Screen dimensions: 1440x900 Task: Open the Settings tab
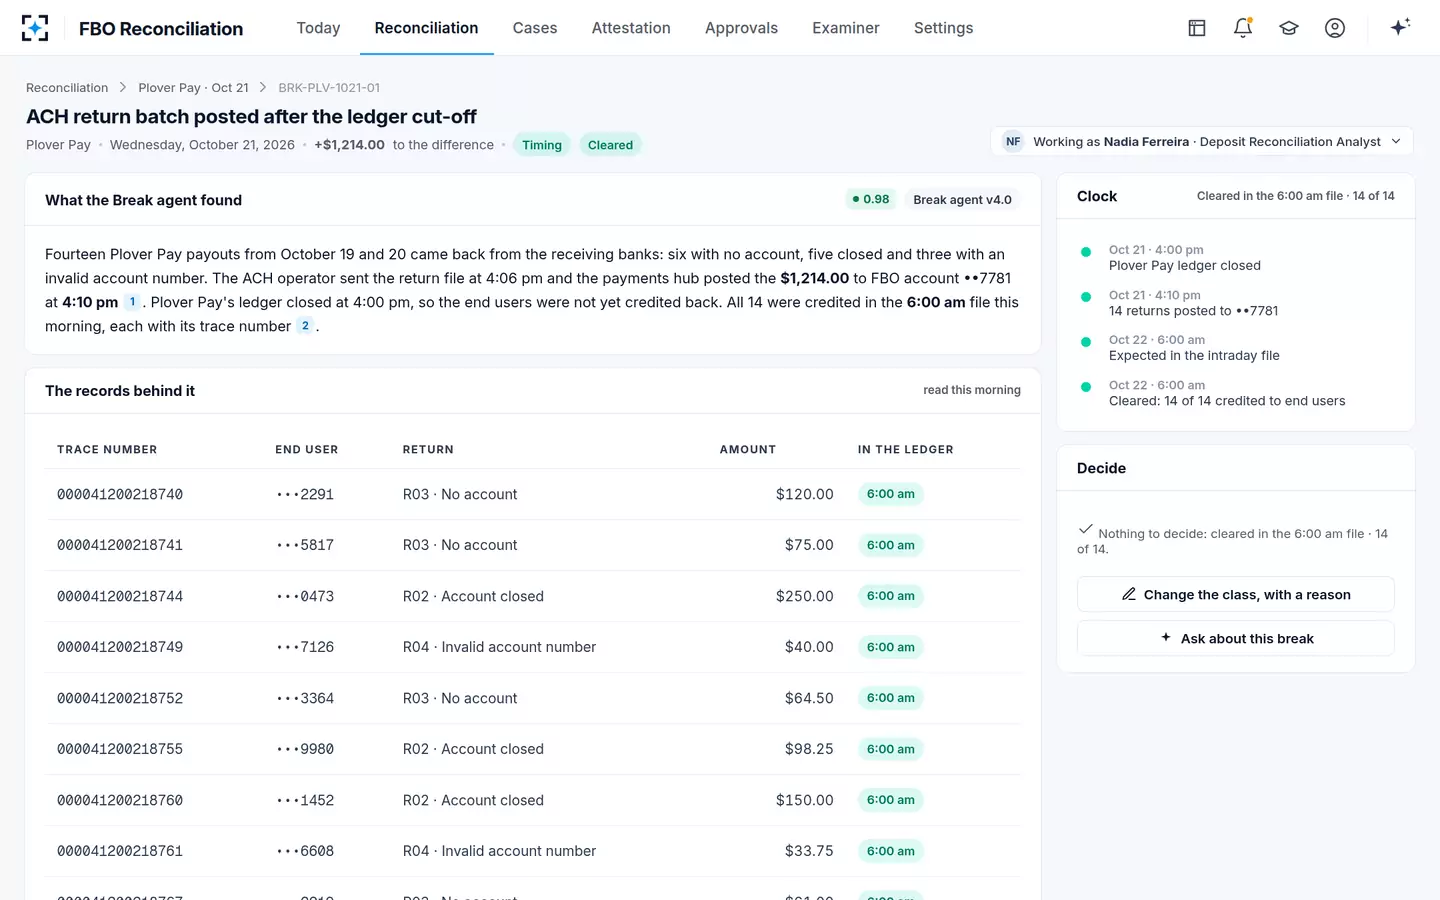[x=943, y=28]
